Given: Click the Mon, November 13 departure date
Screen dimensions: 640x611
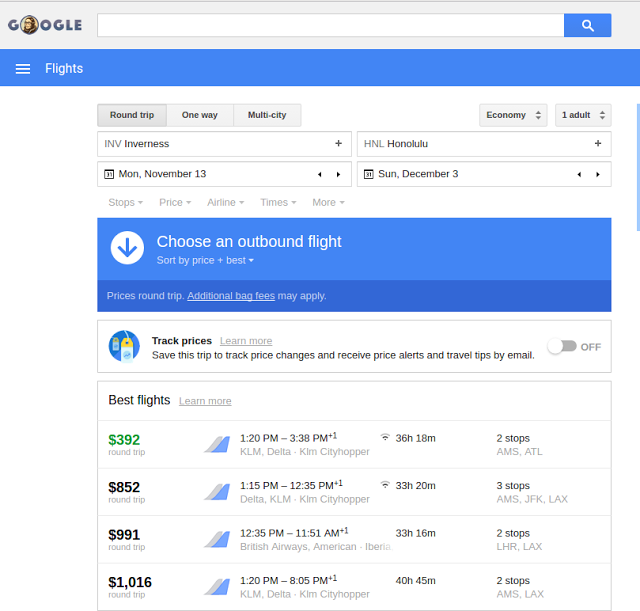Looking at the screenshot, I should pyautogui.click(x=162, y=174).
